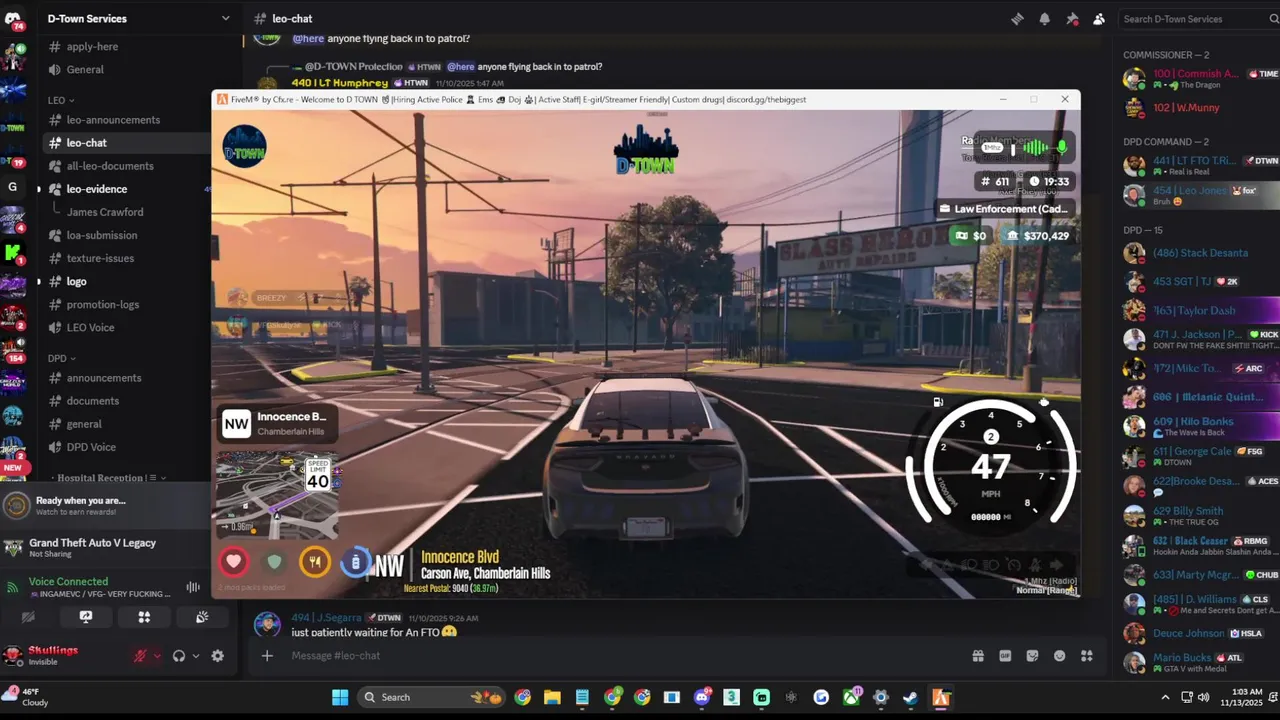1280x720 pixels.
Task: Open member Mario Bucks profile
Action: (x=1201, y=662)
